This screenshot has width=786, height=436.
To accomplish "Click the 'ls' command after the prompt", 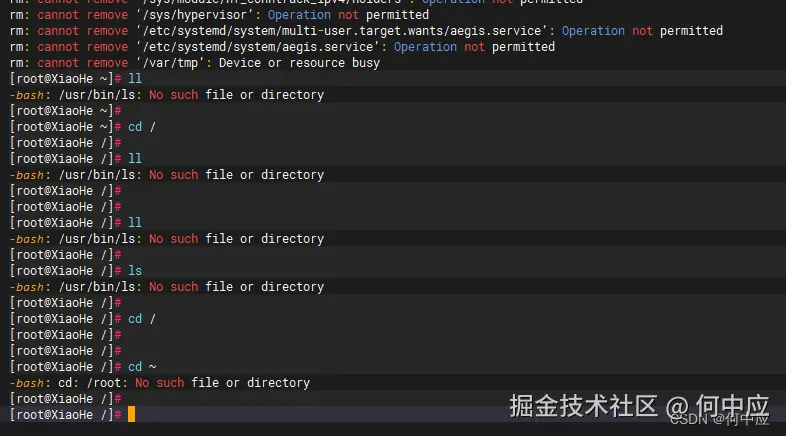I will 135,270.
